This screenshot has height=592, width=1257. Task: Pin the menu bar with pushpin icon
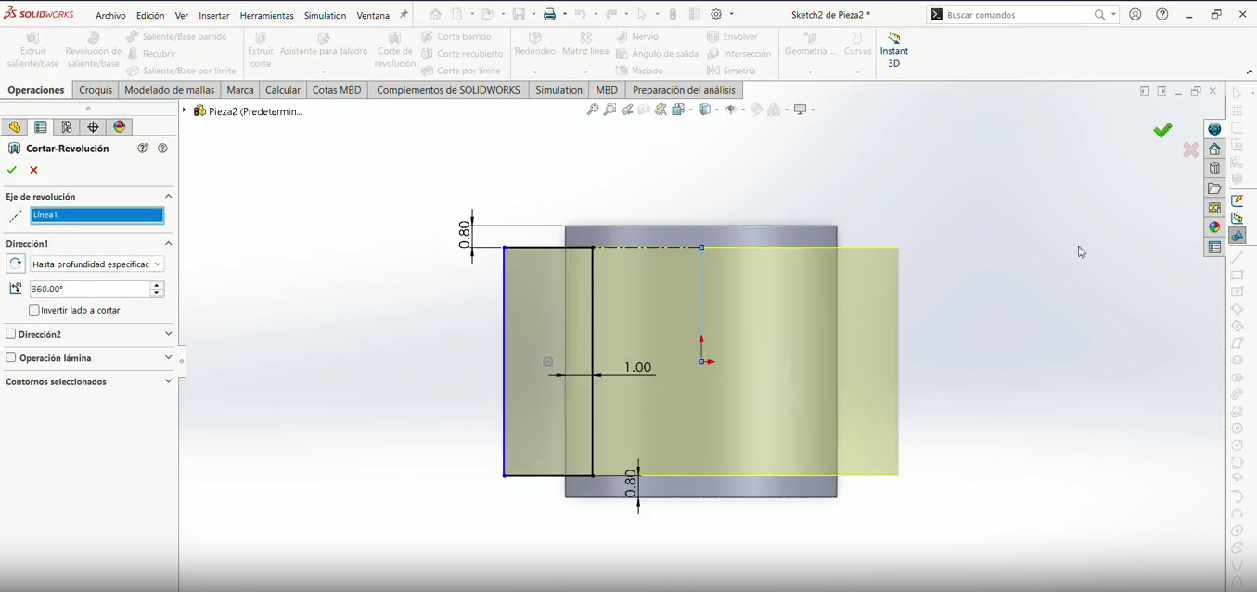tap(404, 15)
